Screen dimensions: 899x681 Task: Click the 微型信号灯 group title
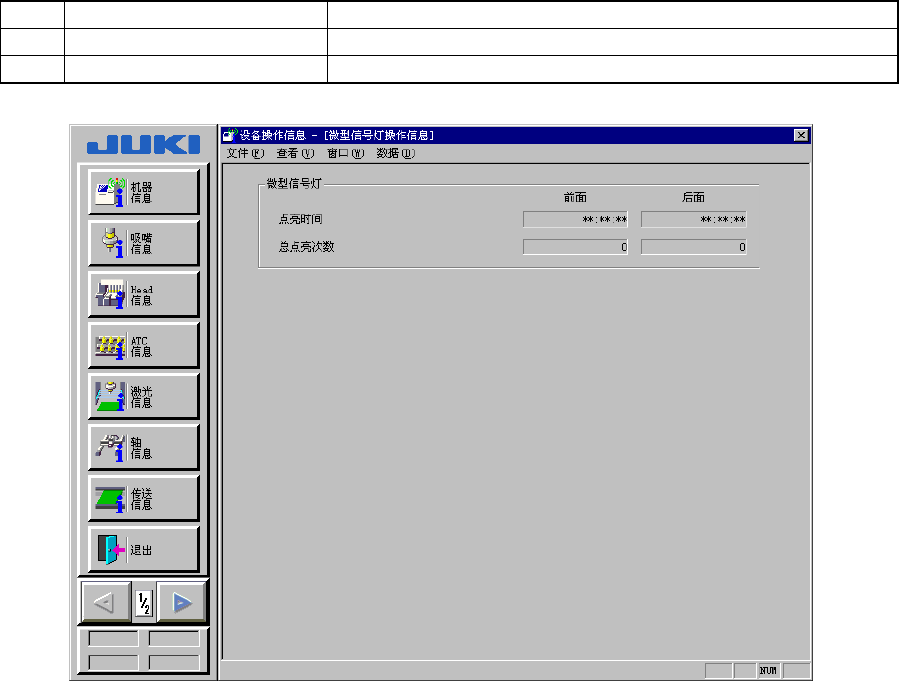[x=294, y=183]
